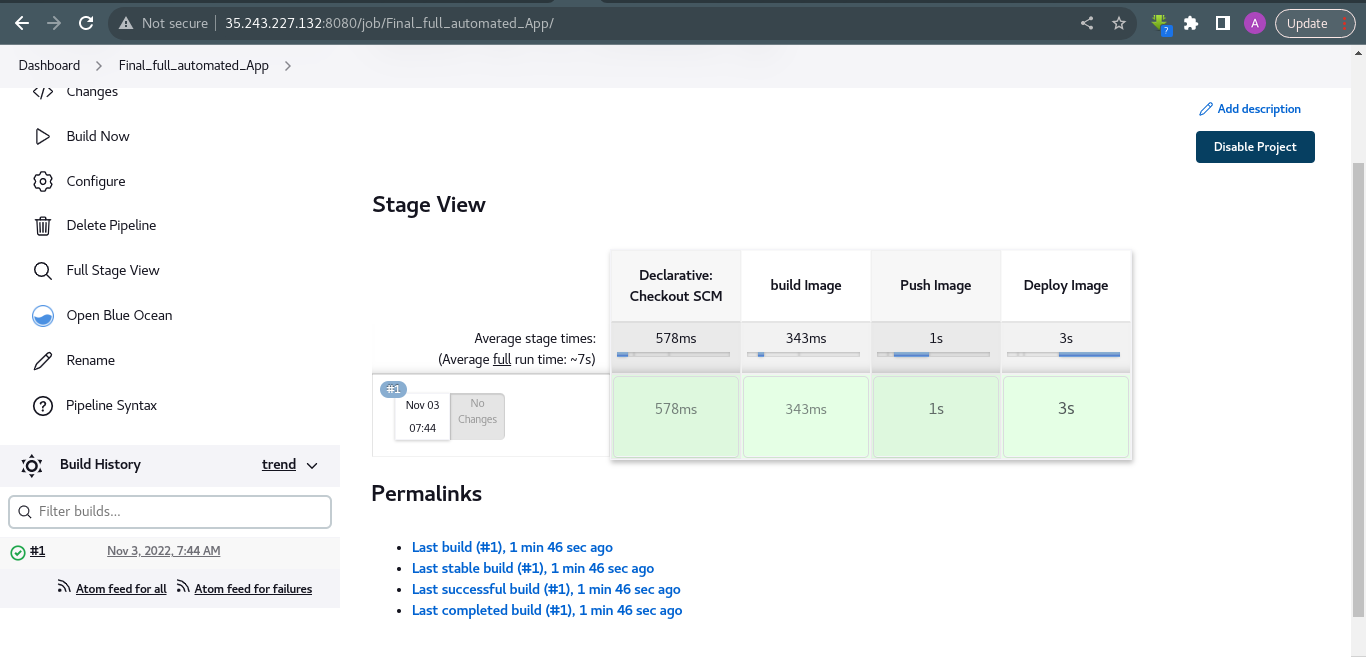
Task: Click inside the Filter builds field
Action: click(x=170, y=511)
